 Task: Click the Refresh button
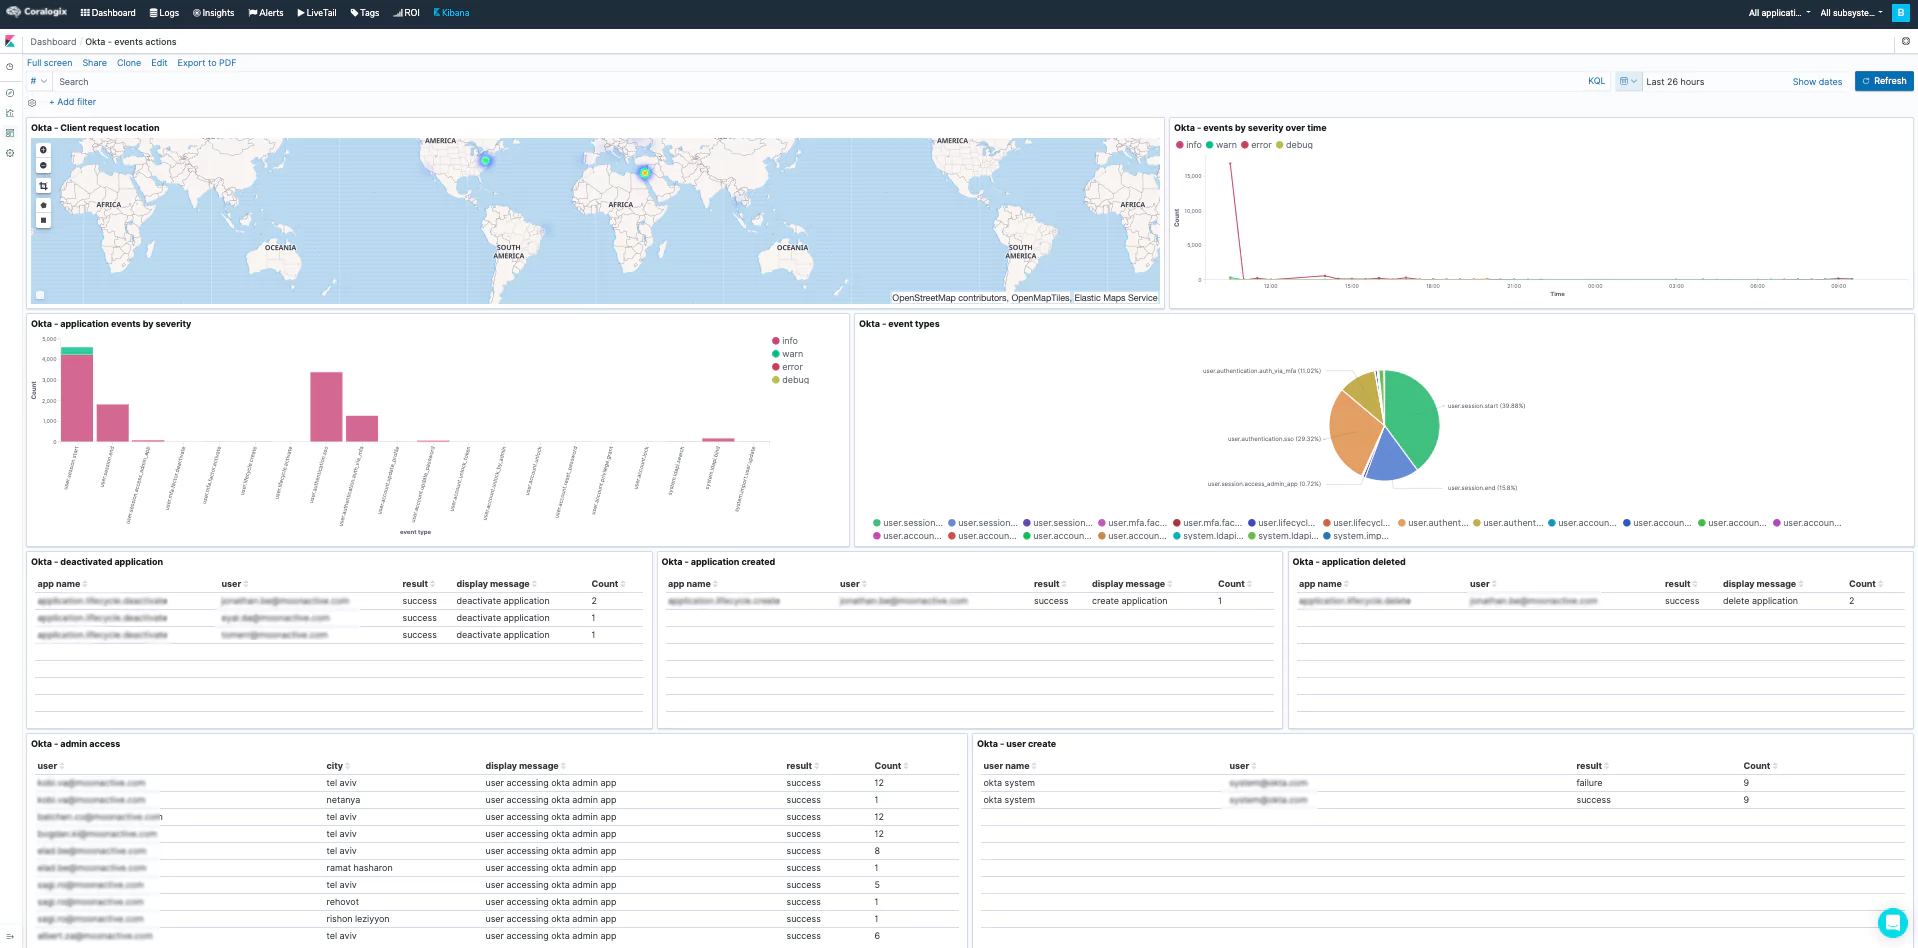1884,81
